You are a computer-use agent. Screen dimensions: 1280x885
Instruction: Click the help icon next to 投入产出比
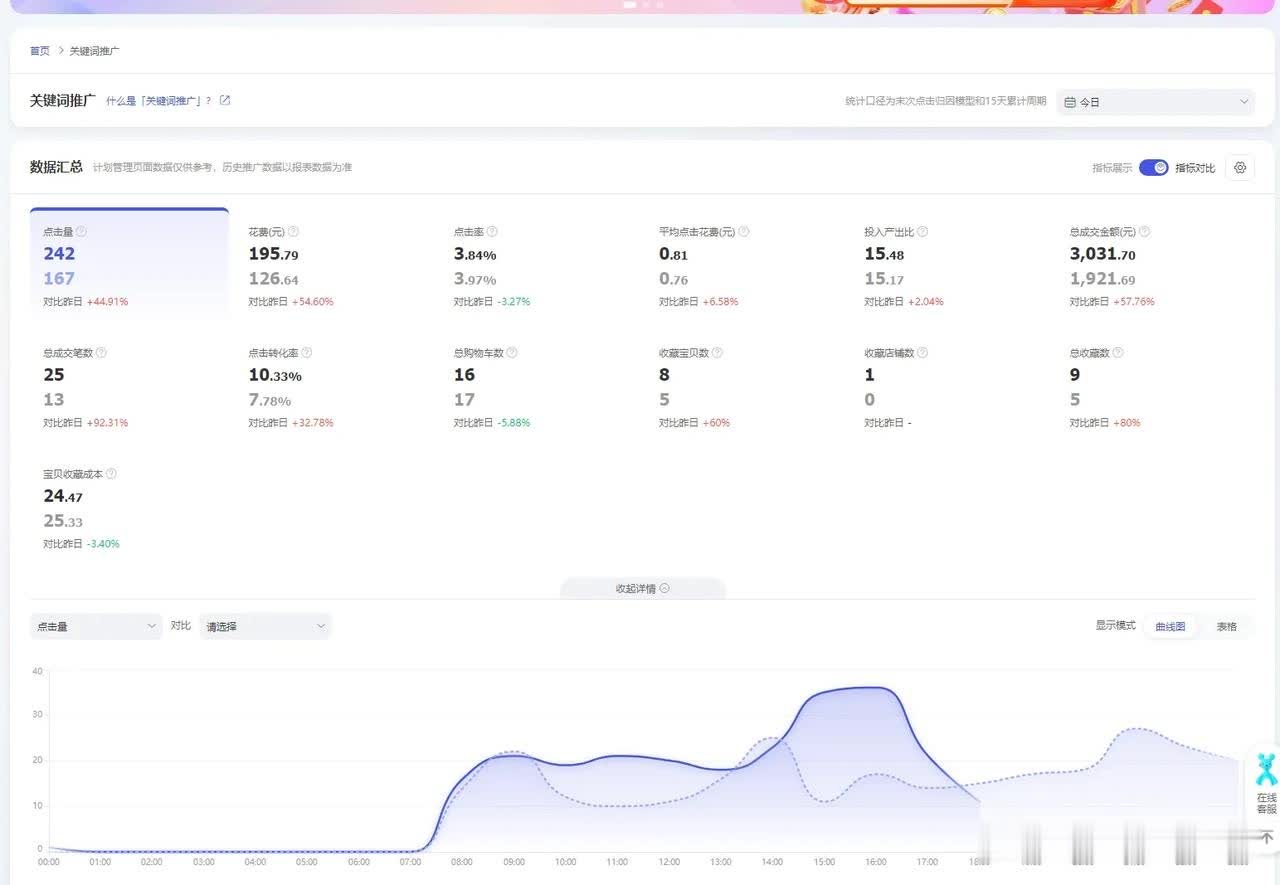[x=922, y=231]
